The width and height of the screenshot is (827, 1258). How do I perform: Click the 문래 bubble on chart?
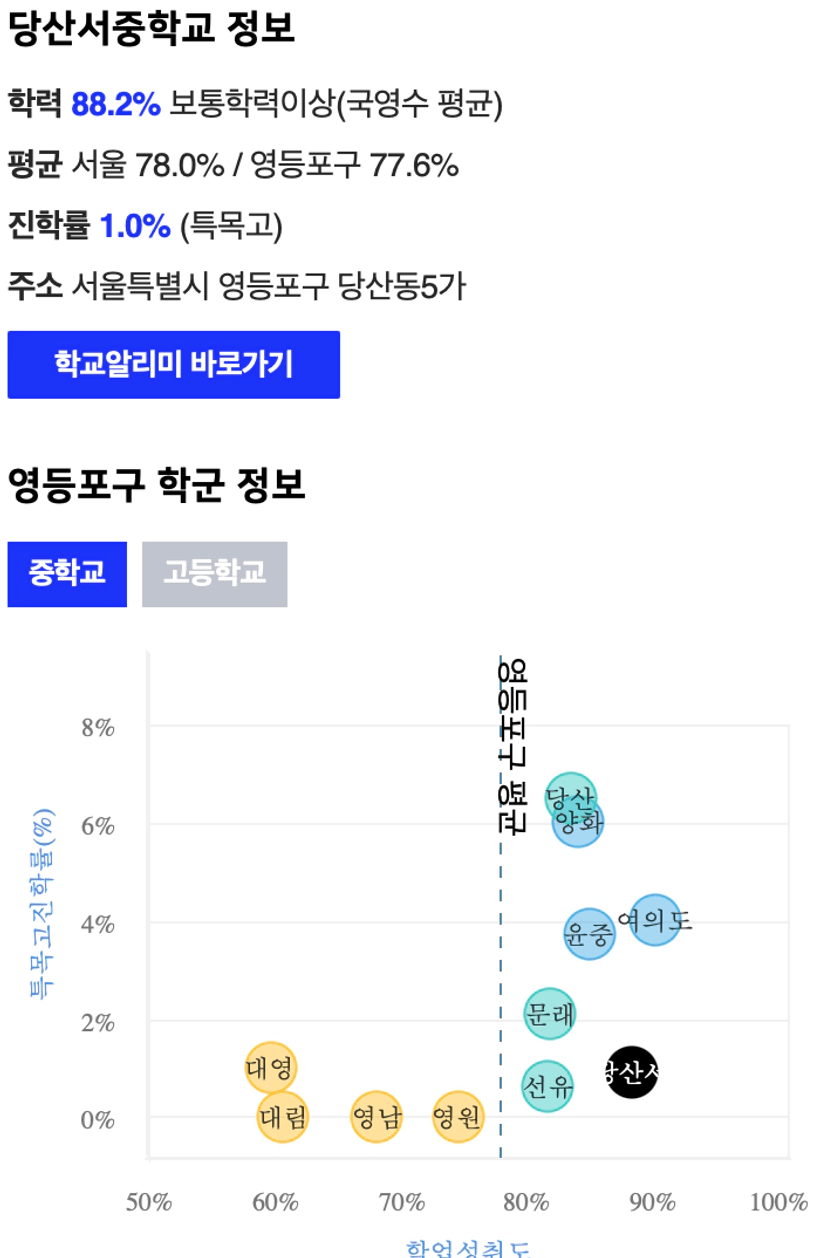549,1014
